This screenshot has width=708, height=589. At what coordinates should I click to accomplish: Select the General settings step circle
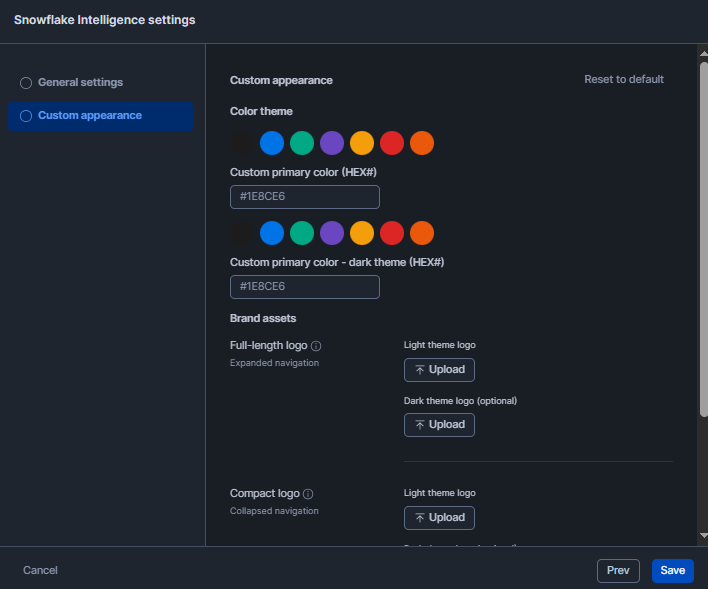(26, 83)
